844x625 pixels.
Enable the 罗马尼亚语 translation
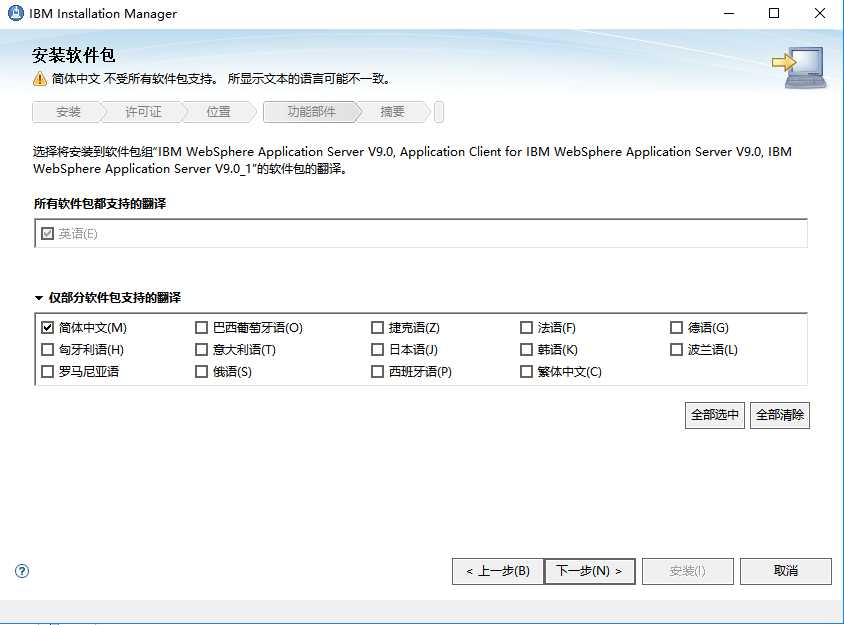[47, 371]
